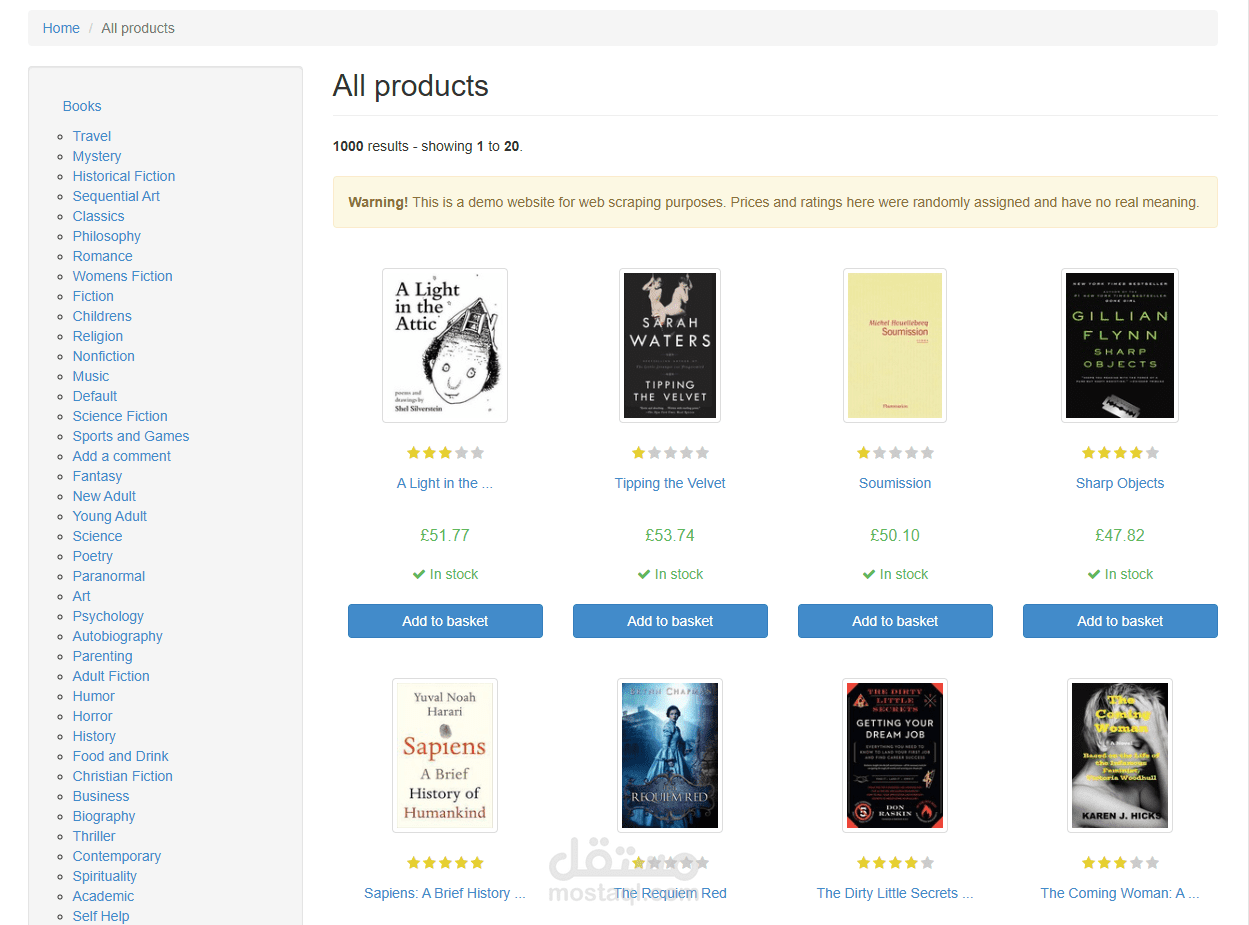Open the Tipping the Velvet title link

[670, 483]
